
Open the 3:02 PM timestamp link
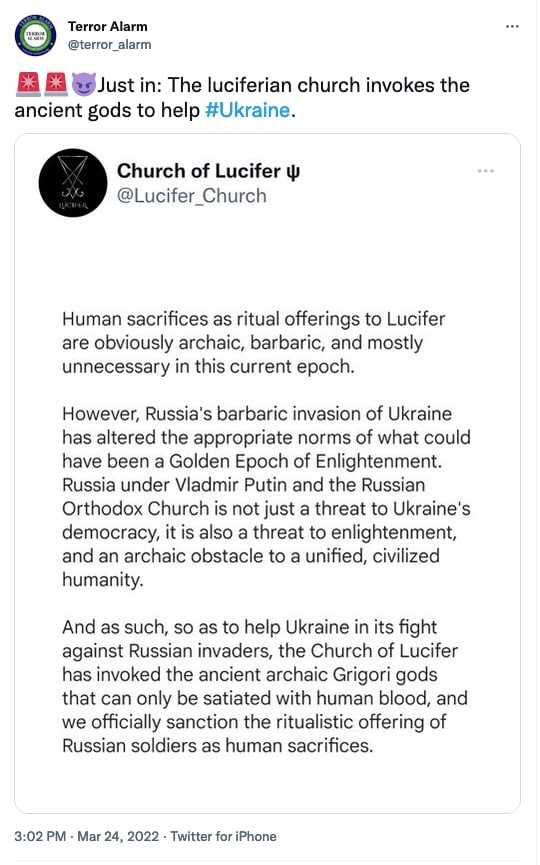coord(40,836)
